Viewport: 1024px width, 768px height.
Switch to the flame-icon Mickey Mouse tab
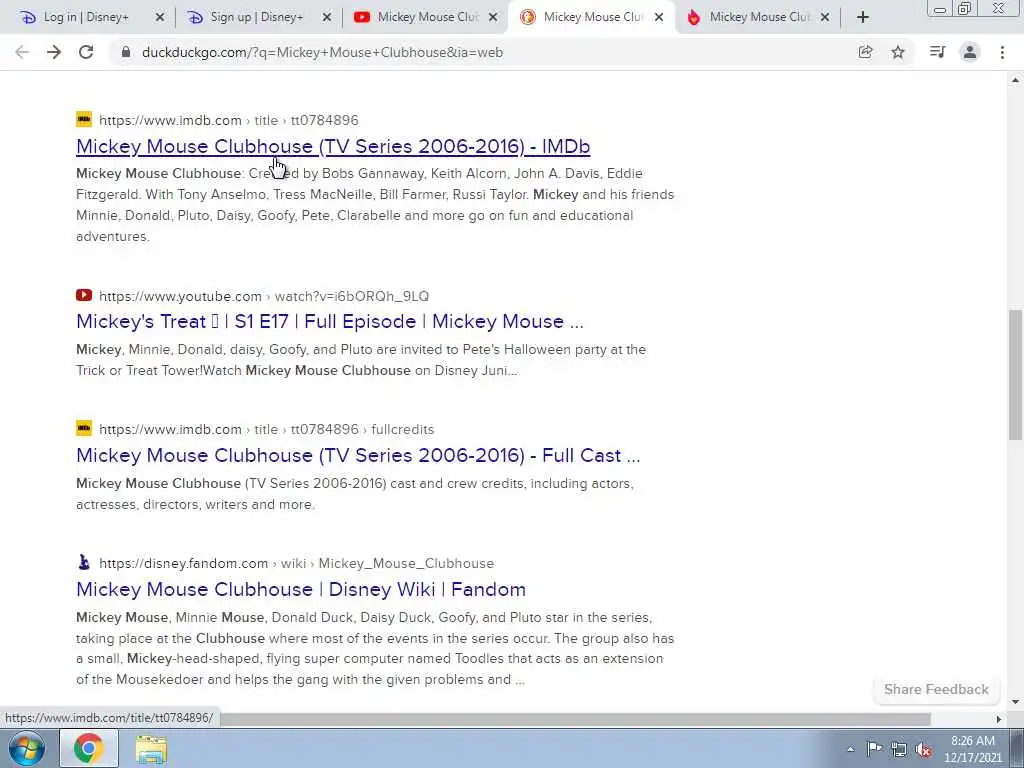coord(758,18)
